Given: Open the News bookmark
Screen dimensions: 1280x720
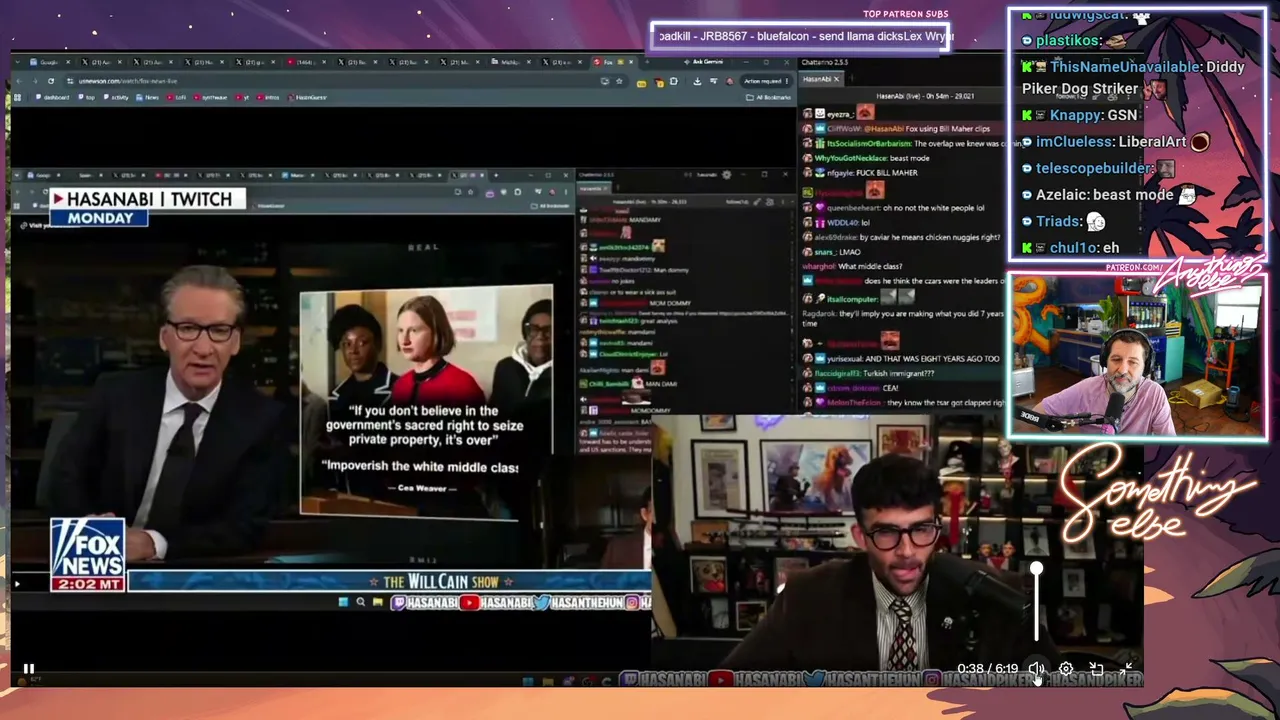Looking at the screenshot, I should (x=149, y=97).
